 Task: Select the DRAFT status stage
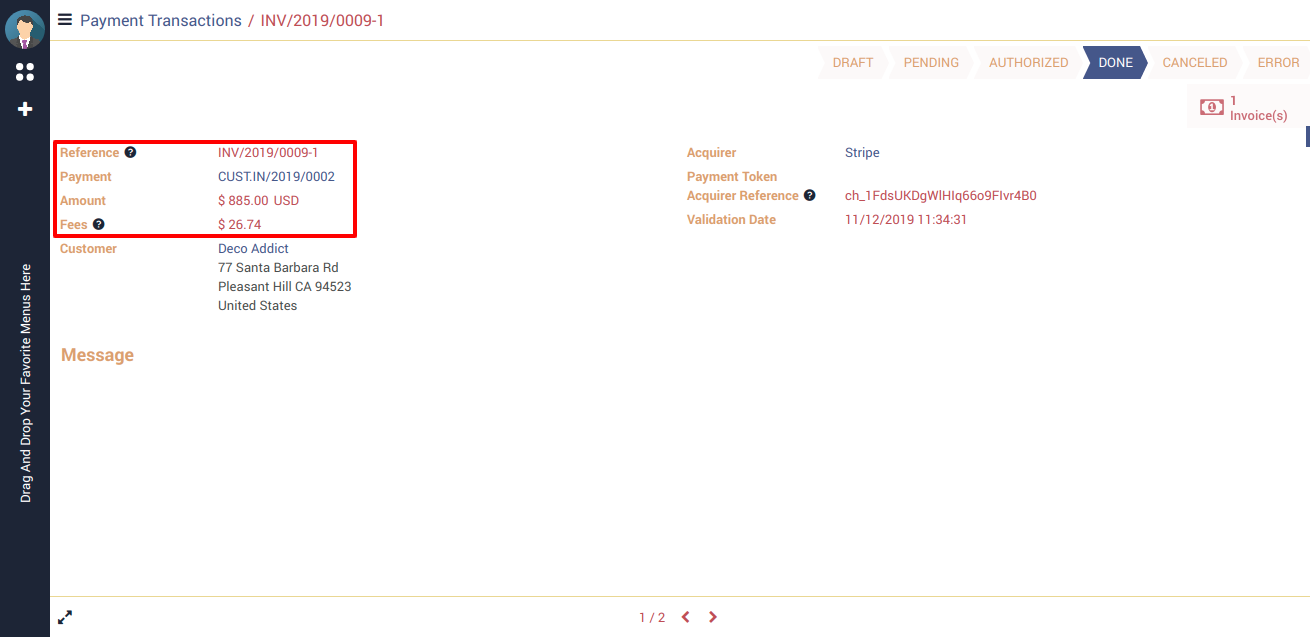click(852, 62)
